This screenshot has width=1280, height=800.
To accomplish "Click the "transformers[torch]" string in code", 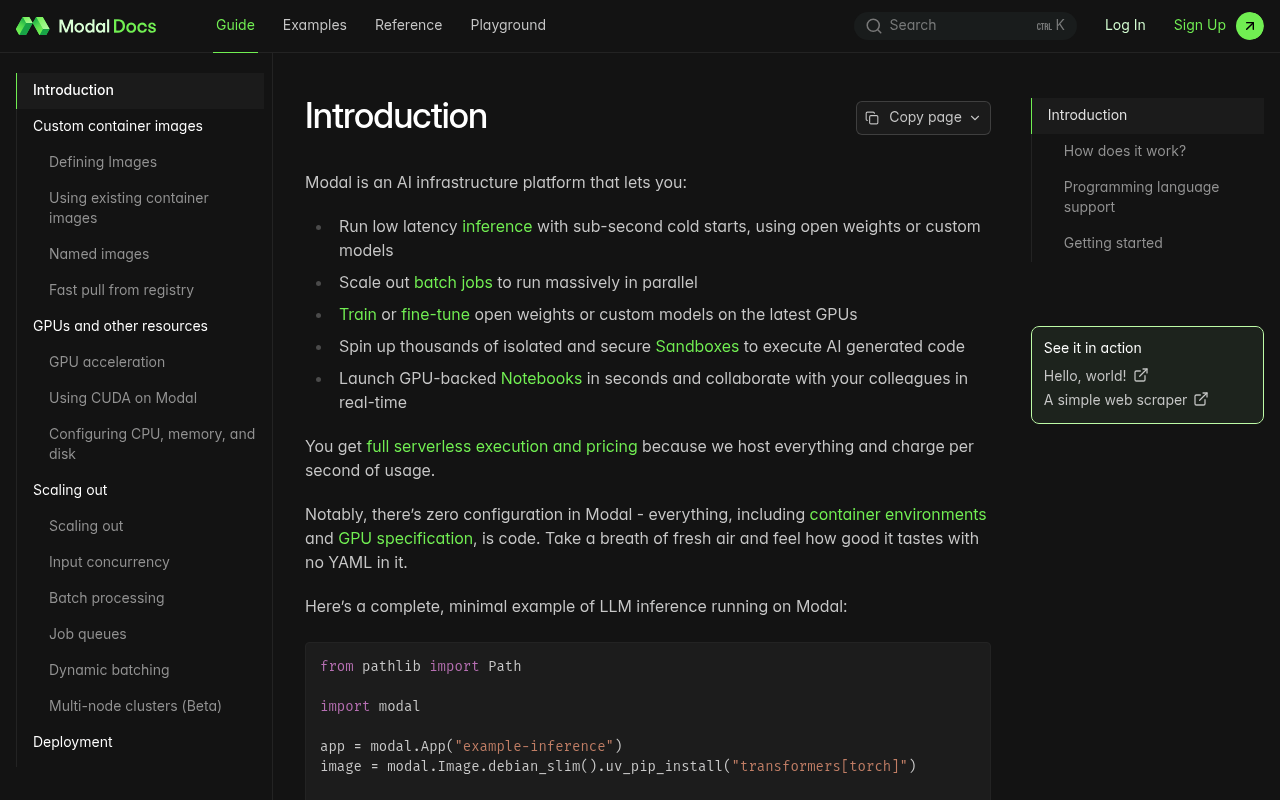I will [820, 766].
